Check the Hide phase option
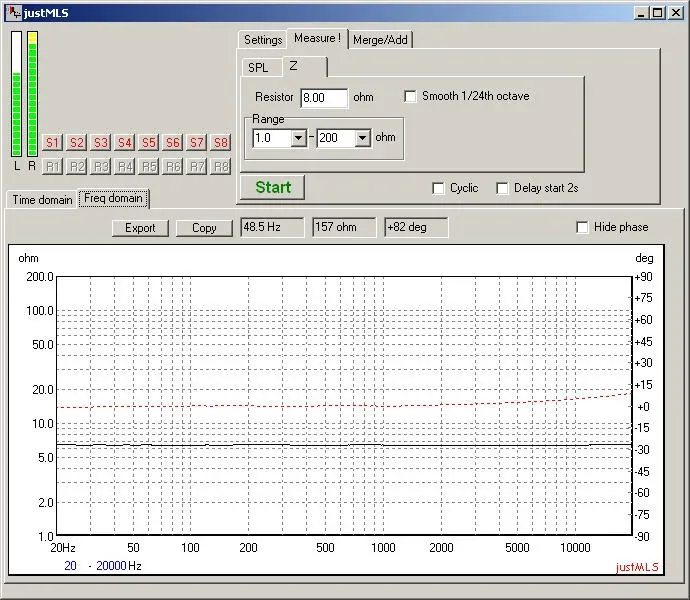Image resolution: width=690 pixels, height=600 pixels. pyautogui.click(x=582, y=227)
